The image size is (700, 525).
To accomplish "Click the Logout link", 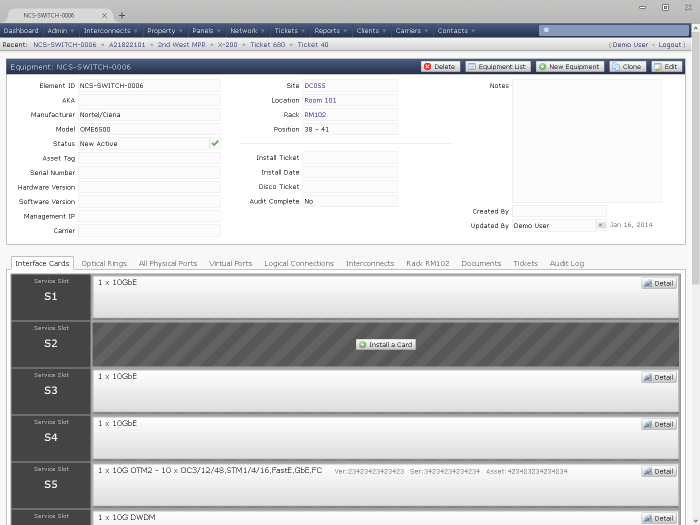I will click(669, 45).
